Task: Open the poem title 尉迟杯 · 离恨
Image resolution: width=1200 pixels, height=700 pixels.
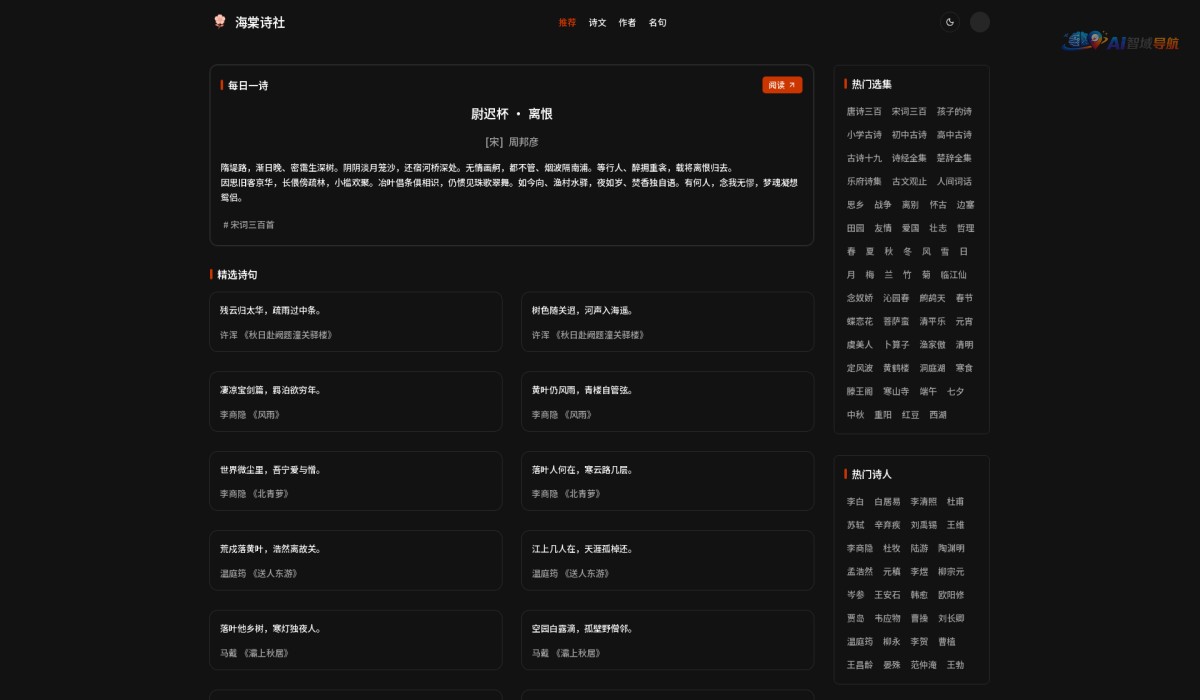Action: point(512,114)
